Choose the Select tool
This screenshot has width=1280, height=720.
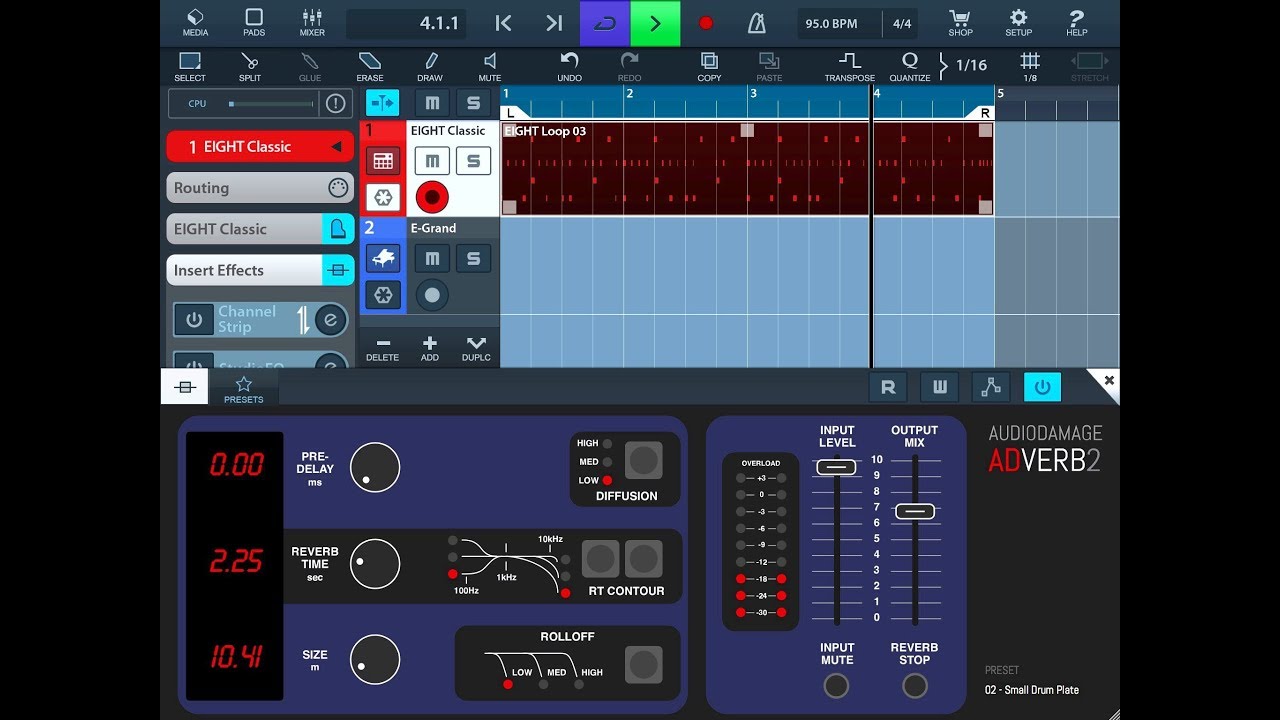pos(190,67)
